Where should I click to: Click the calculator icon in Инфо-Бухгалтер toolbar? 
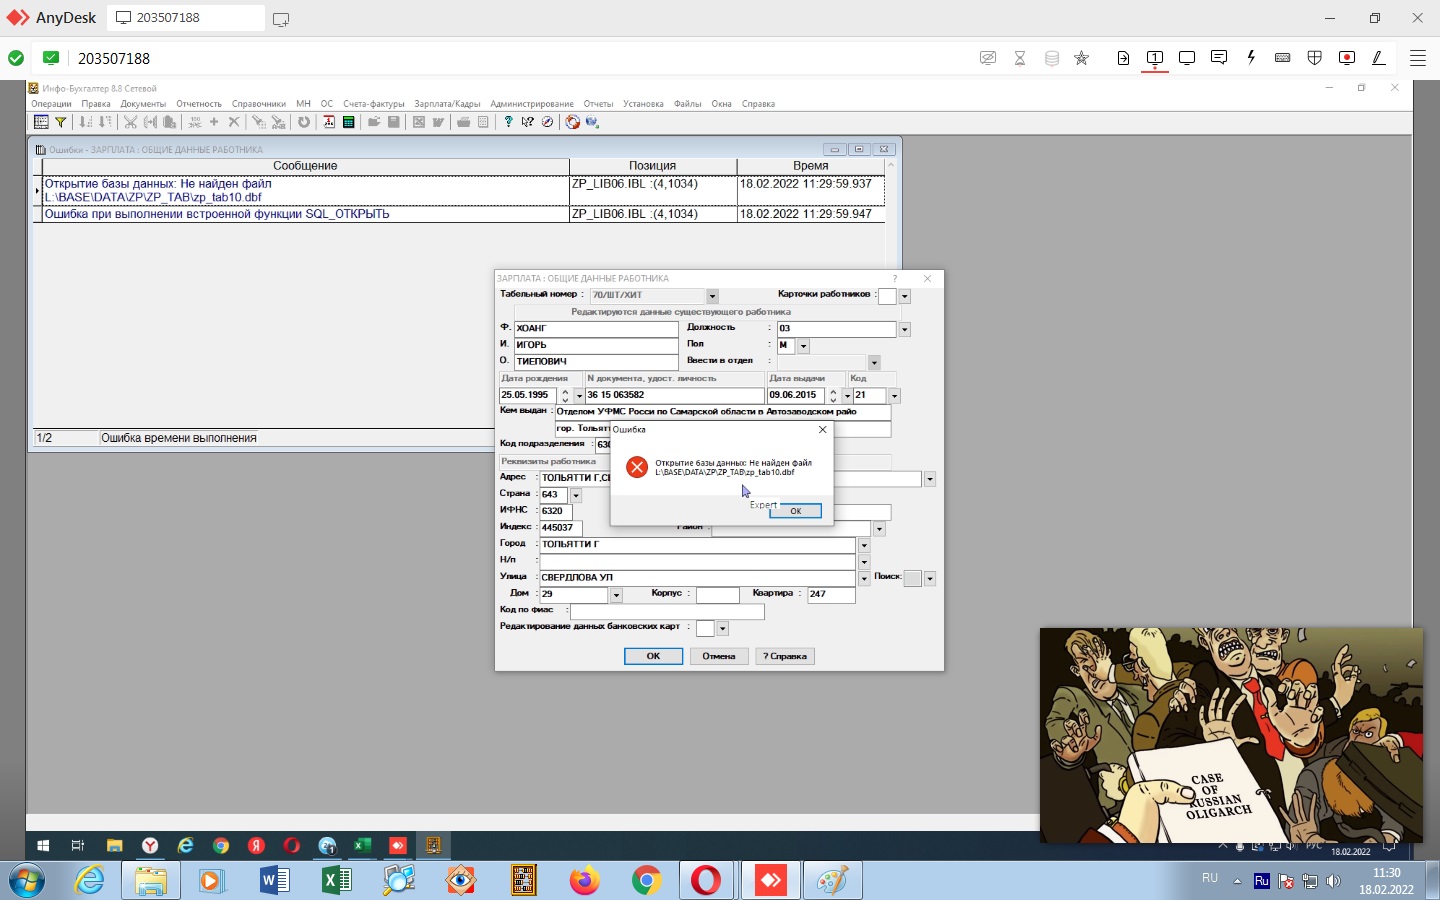click(x=349, y=122)
